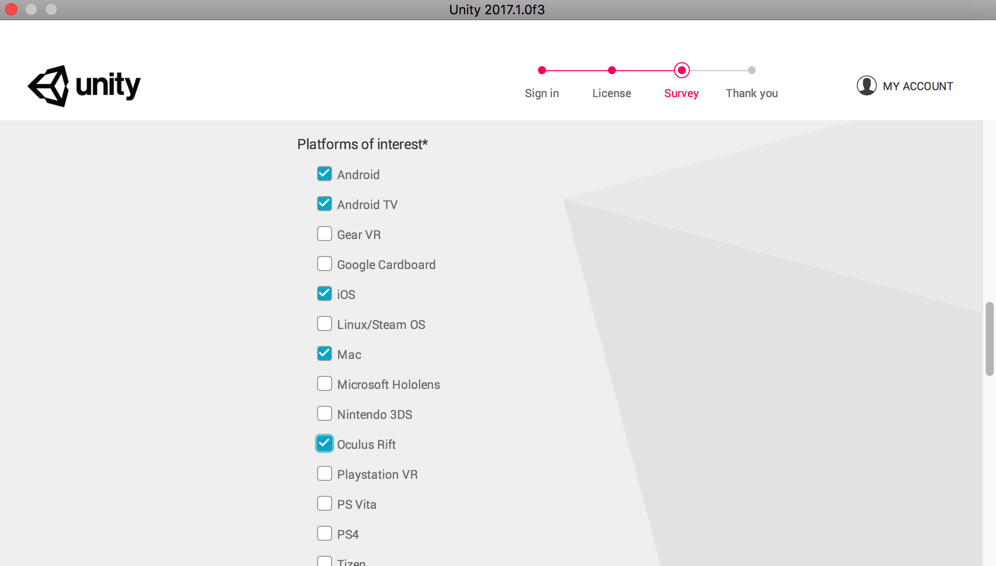Select the Survey step indicator
Viewport: 996px width, 566px height.
pos(682,71)
